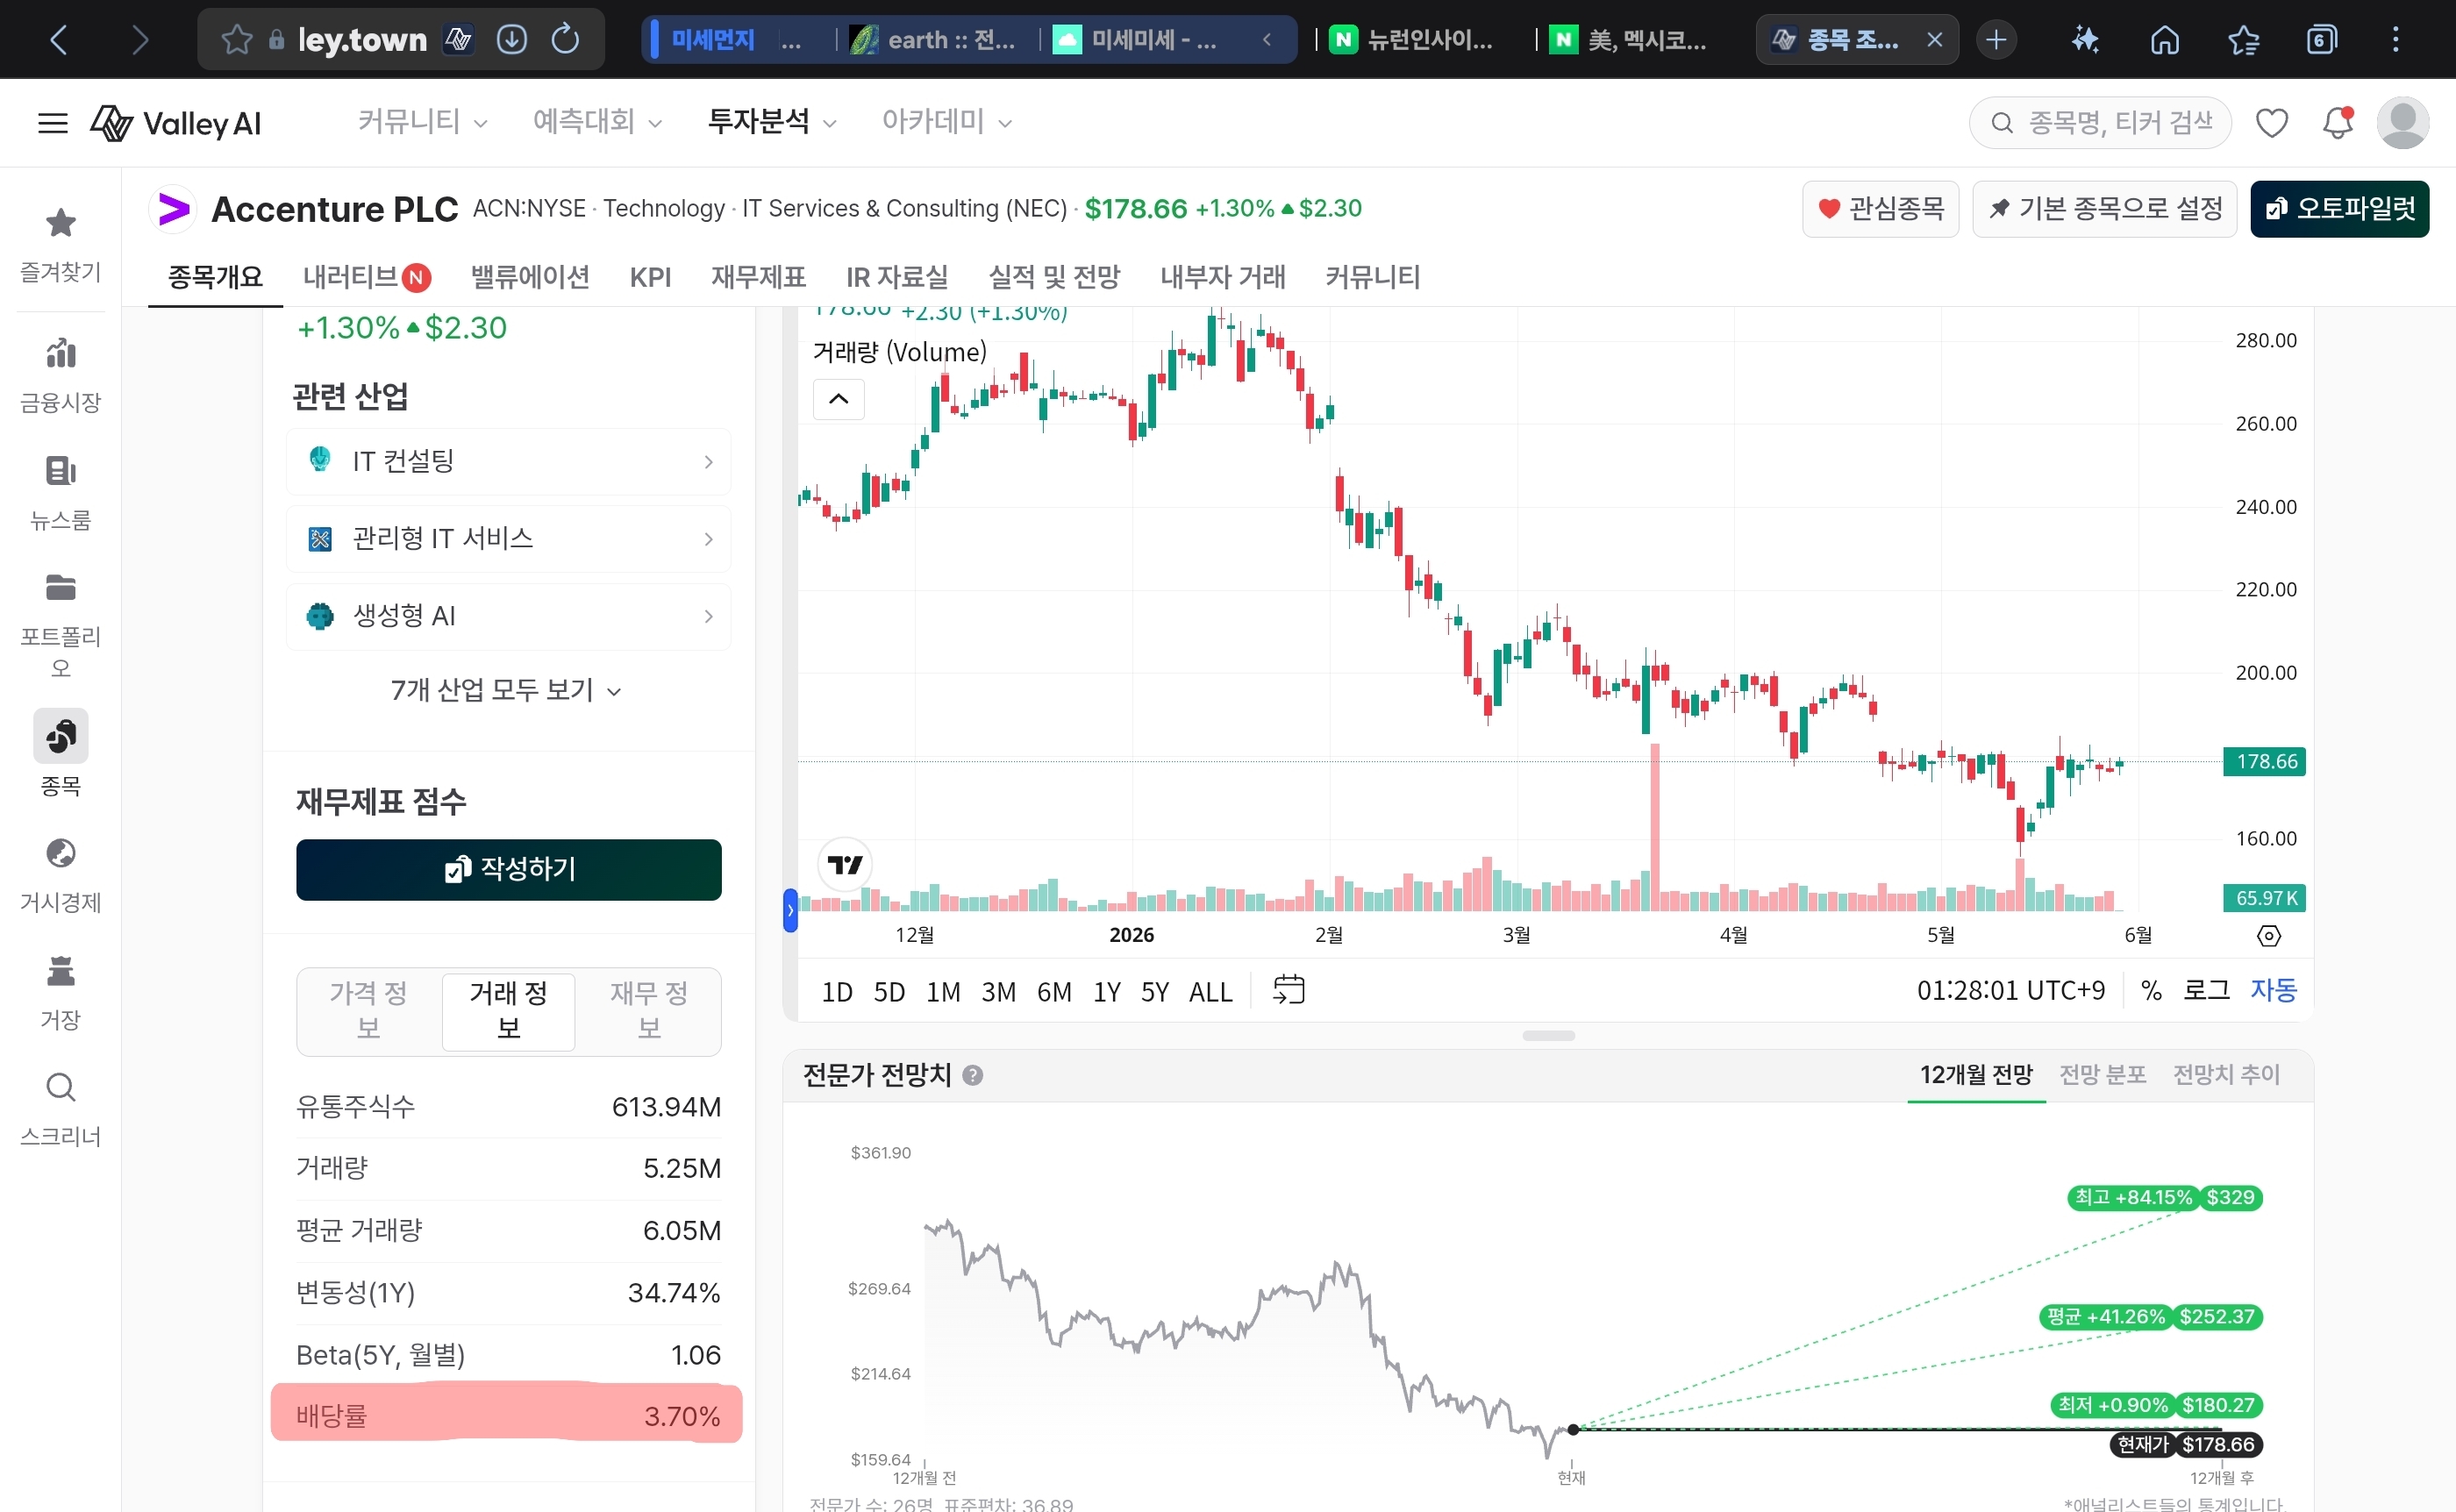Switch to the 전망 분포 tab

point(2102,1075)
